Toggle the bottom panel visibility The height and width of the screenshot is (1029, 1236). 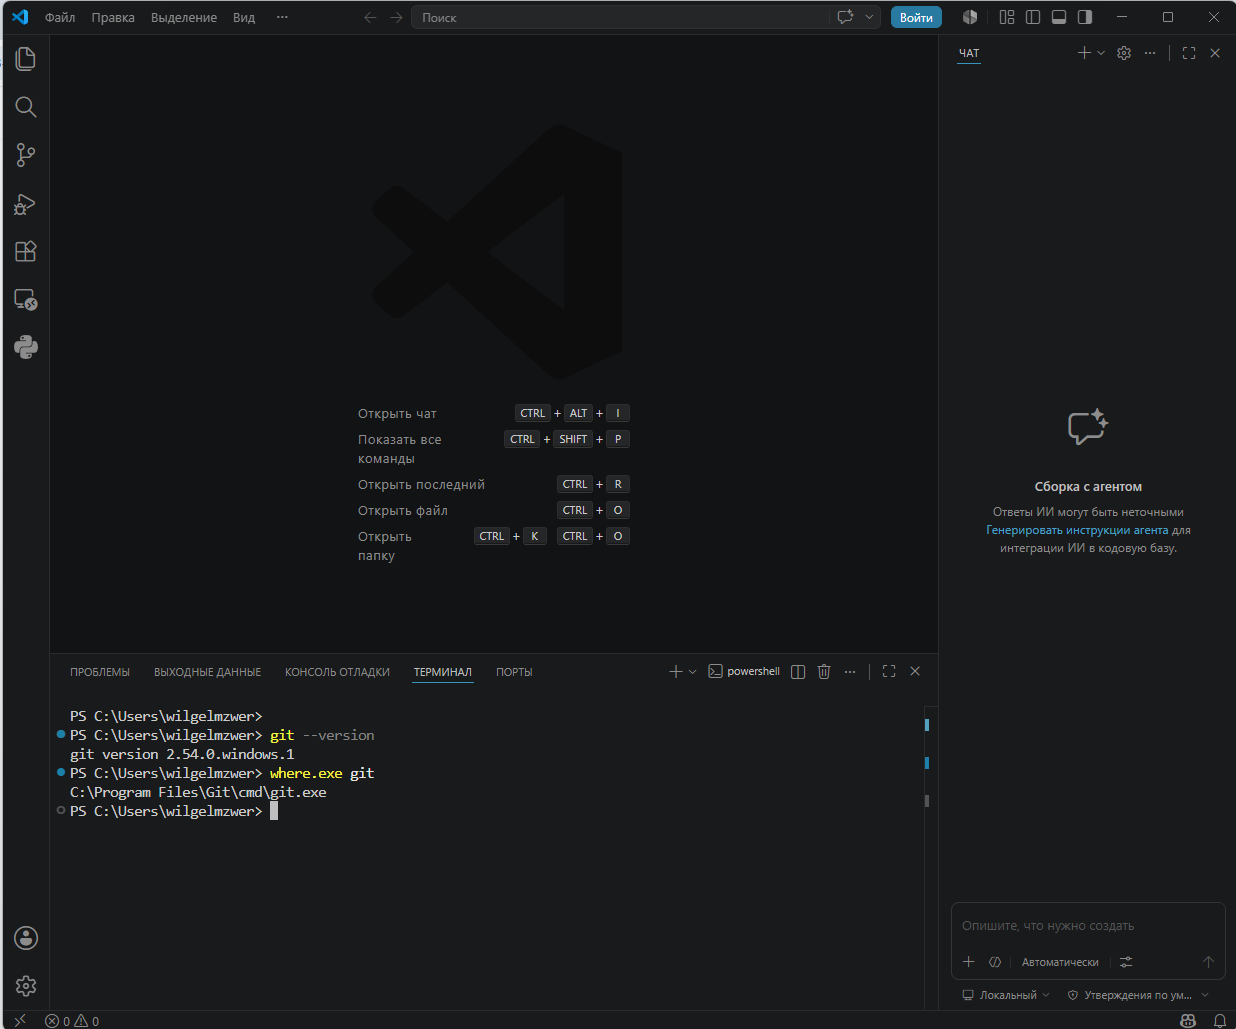(1059, 17)
